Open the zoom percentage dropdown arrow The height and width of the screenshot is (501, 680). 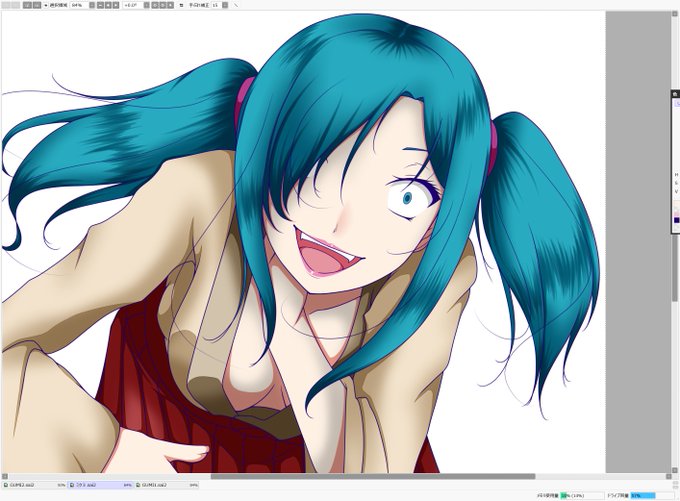coord(92,5)
